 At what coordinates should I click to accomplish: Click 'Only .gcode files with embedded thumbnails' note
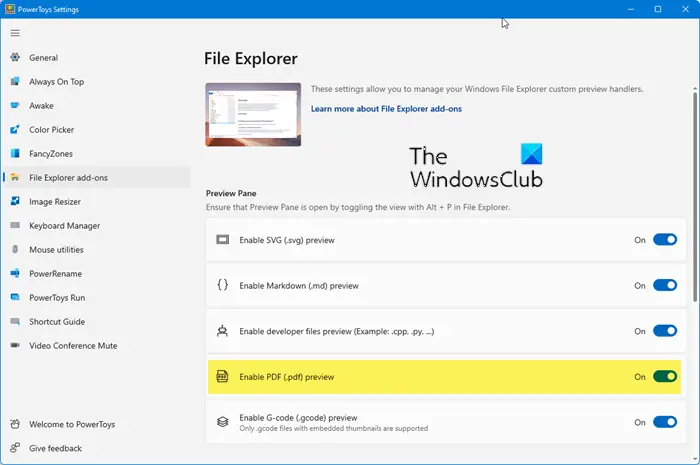point(333,428)
